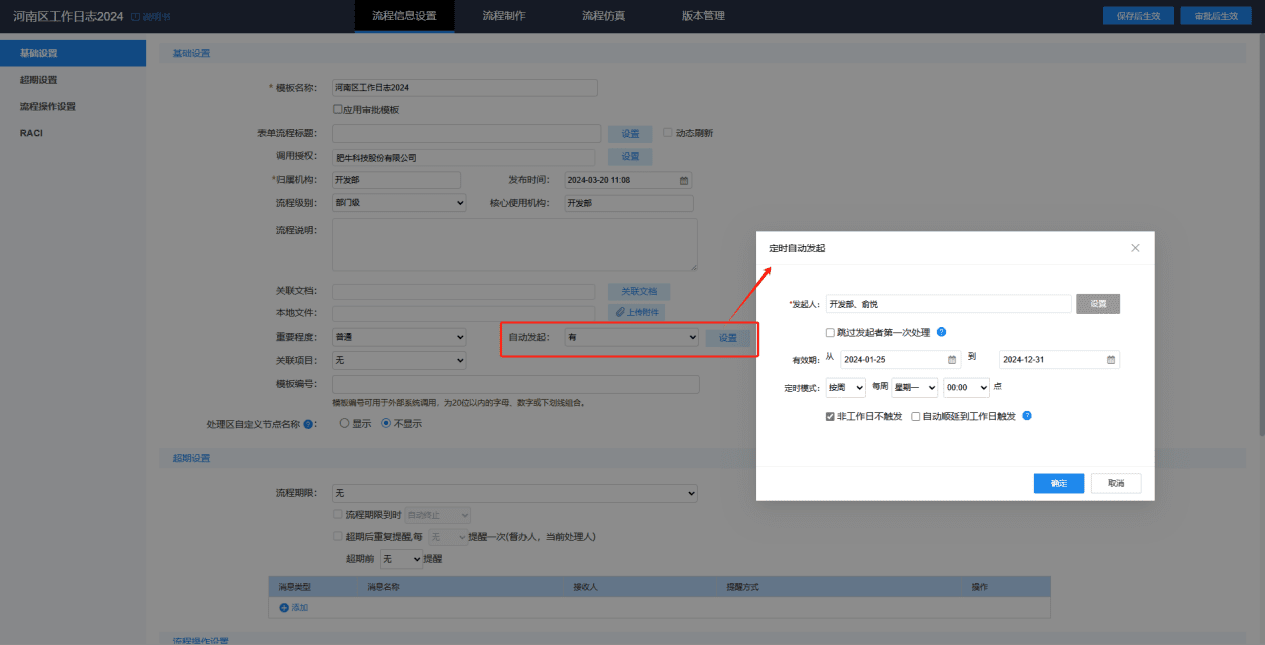The width and height of the screenshot is (1265, 645).
Task: Click the icon beside title 河南区工作日志2024
Action: coord(135,16)
